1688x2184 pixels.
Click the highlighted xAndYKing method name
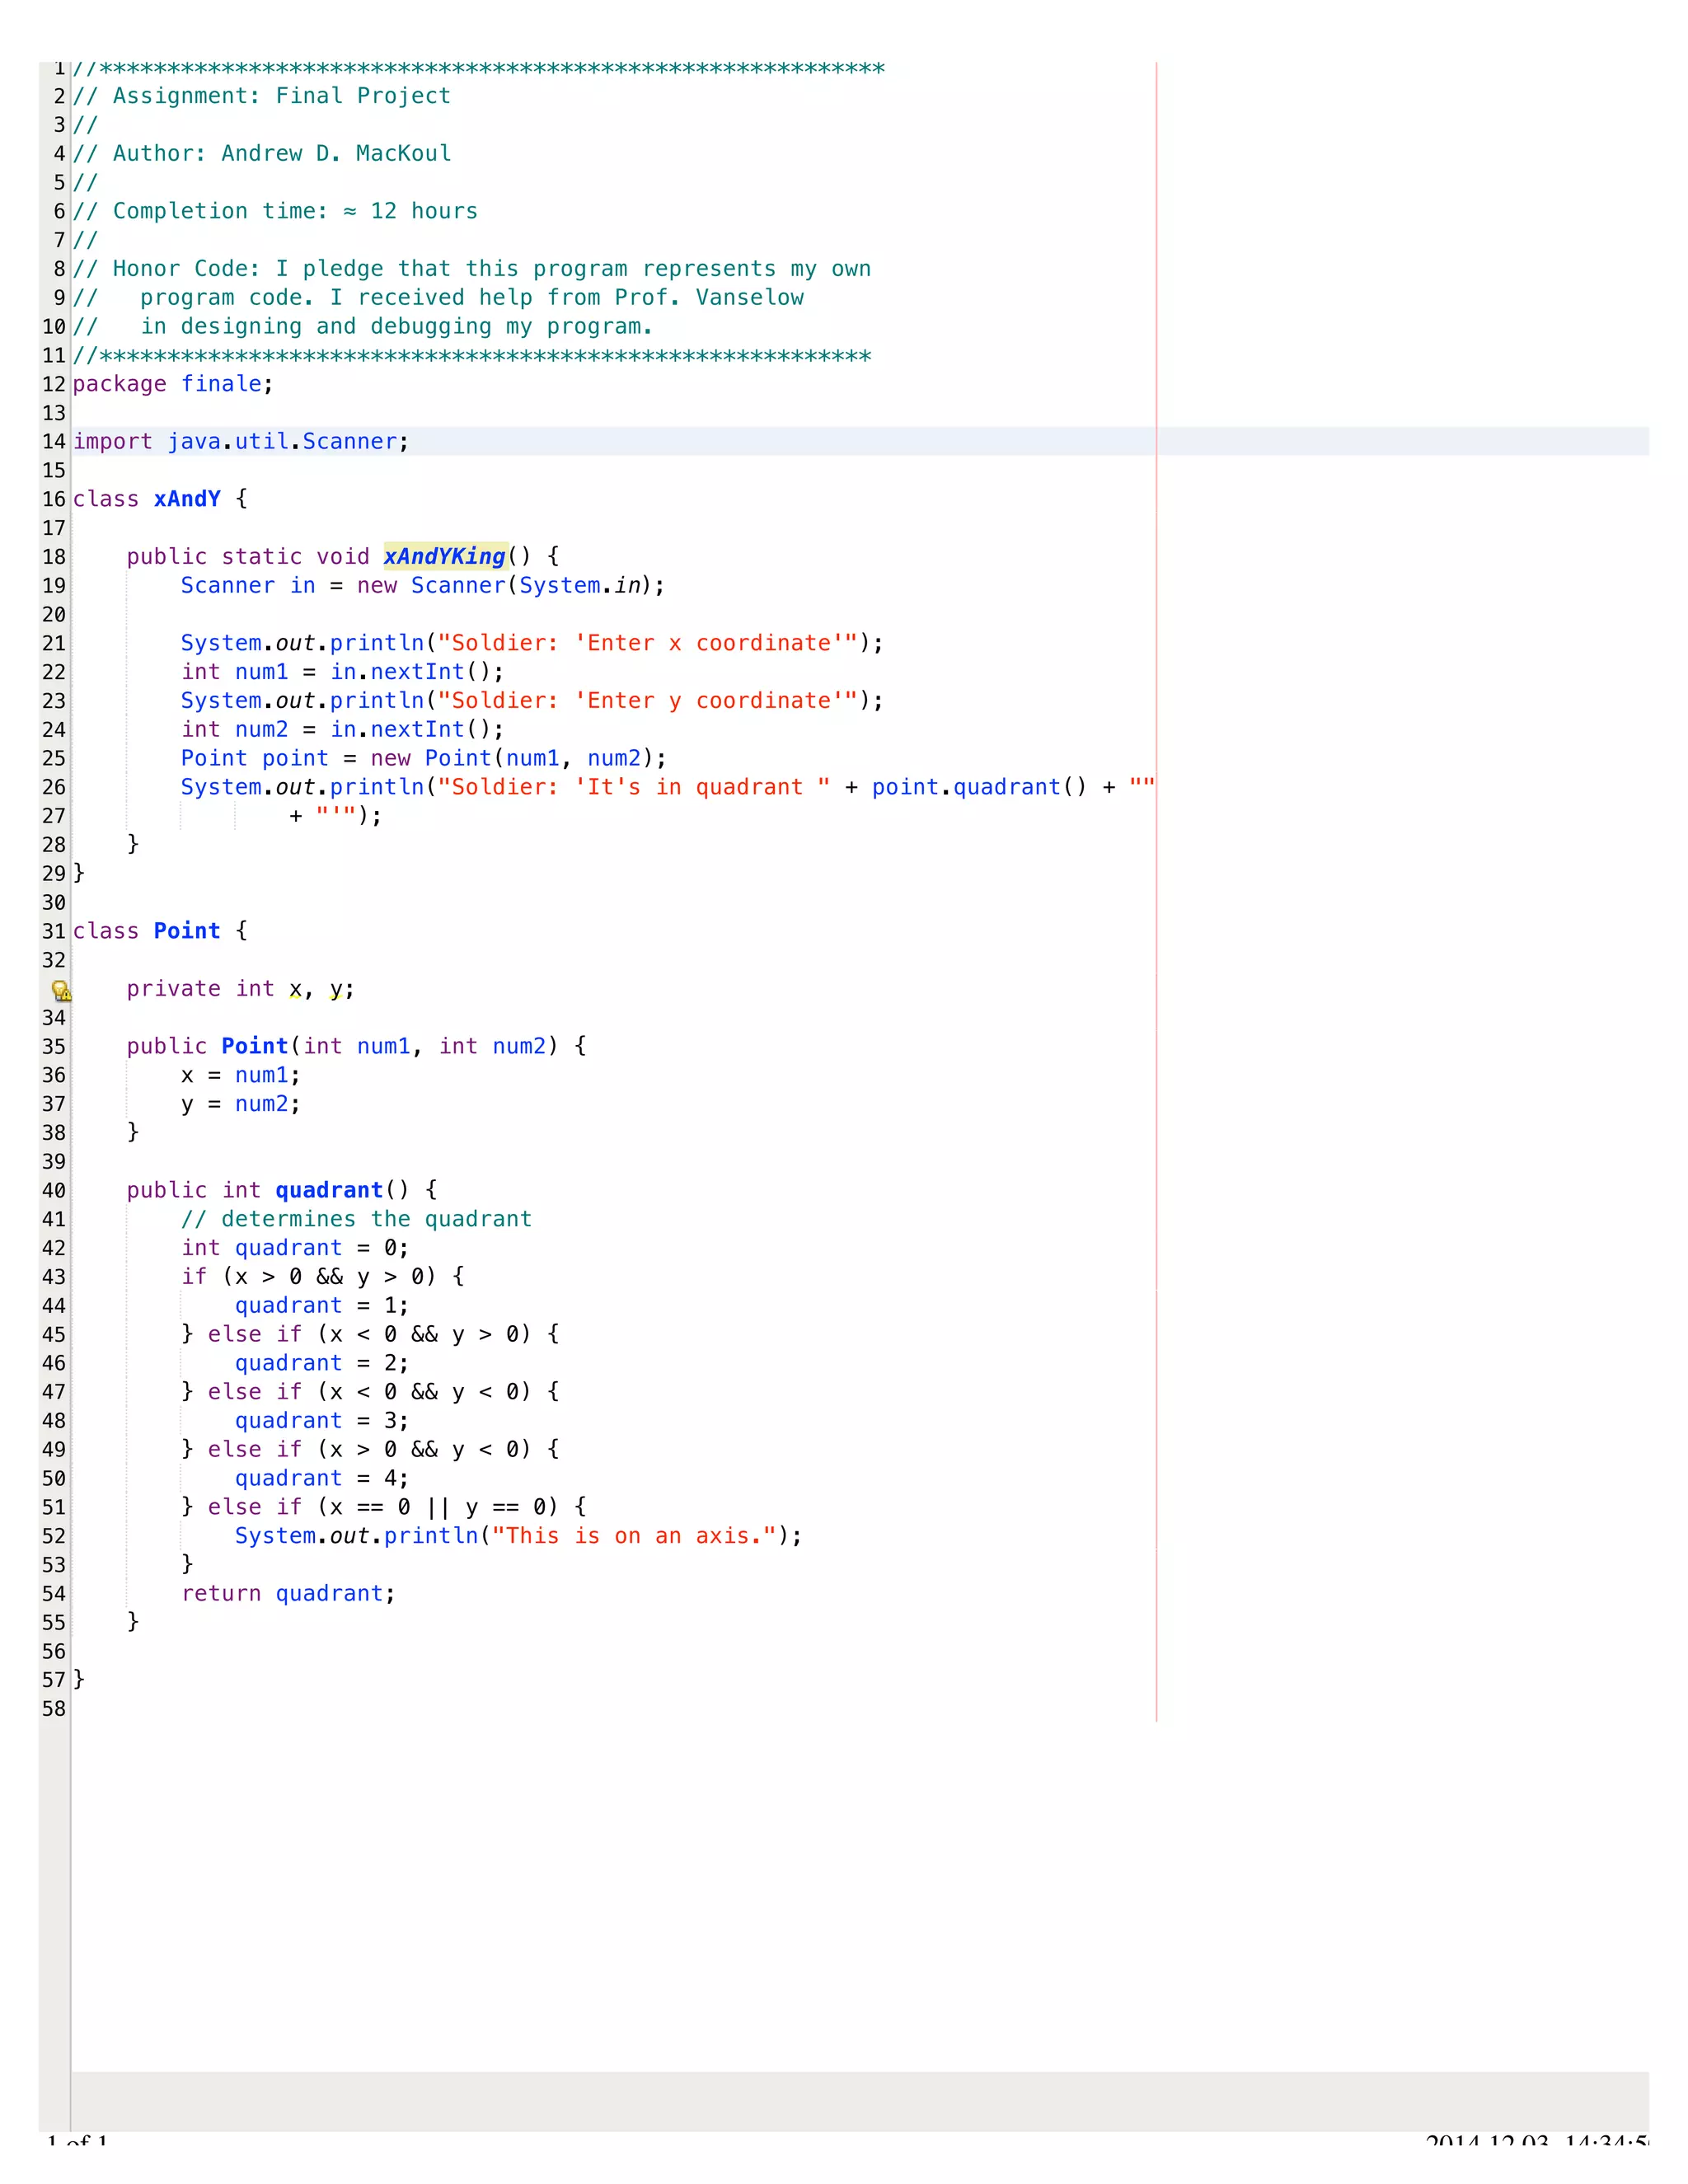(x=445, y=557)
